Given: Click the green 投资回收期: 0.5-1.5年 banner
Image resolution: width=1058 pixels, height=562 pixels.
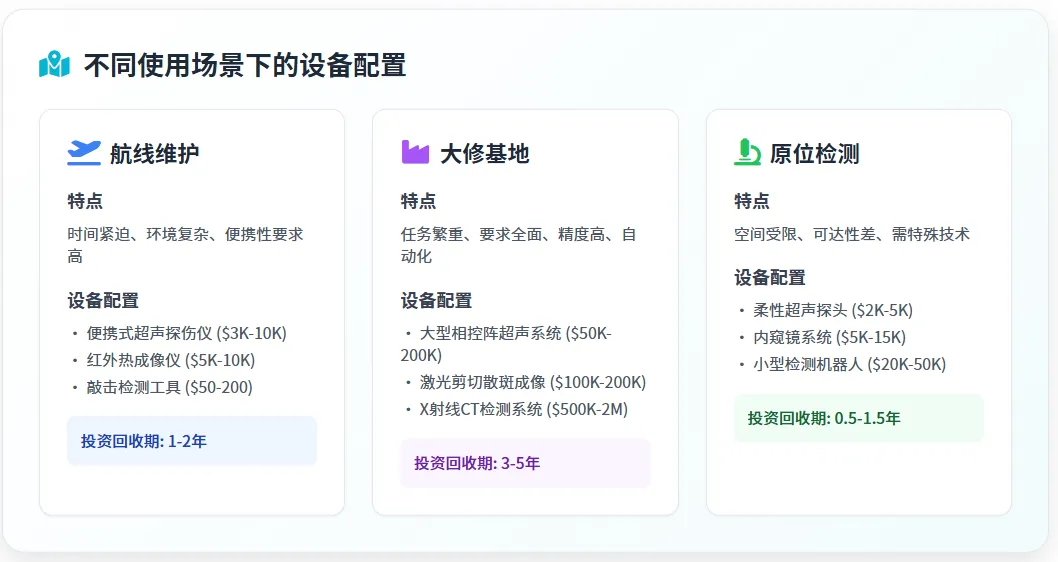Looking at the screenshot, I should pos(859,418).
